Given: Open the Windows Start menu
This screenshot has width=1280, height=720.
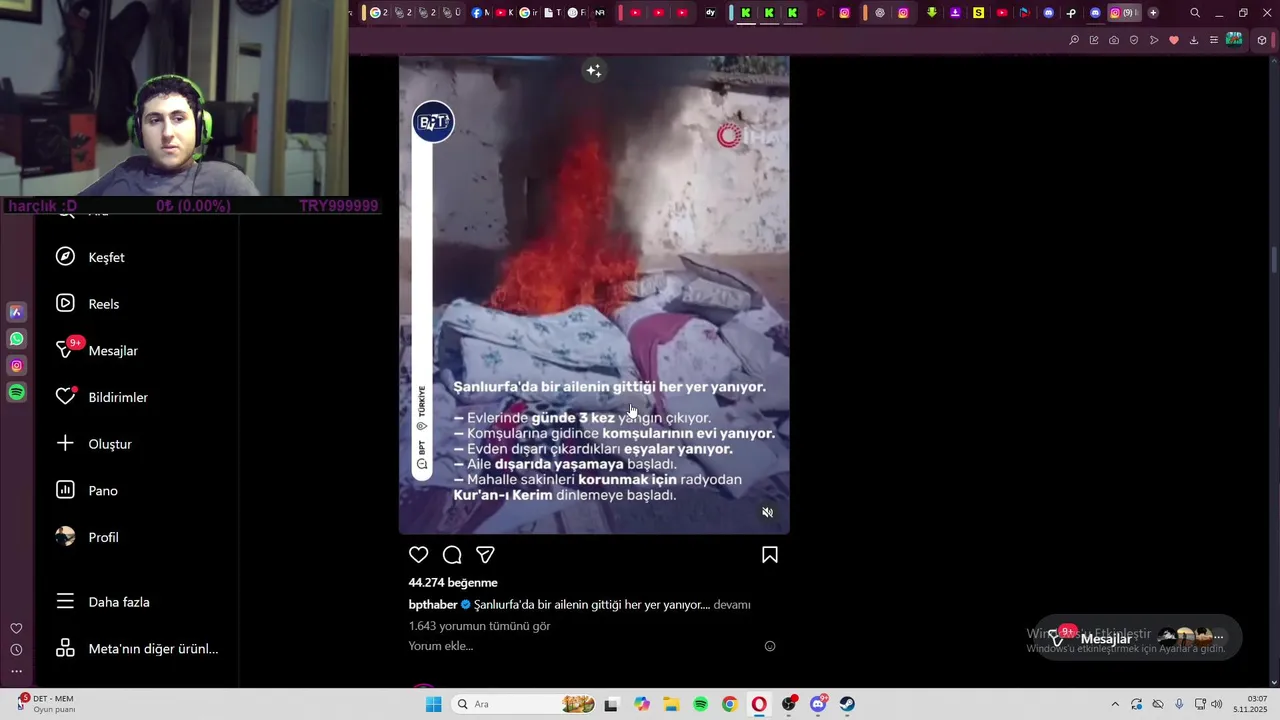Looking at the screenshot, I should click(x=433, y=704).
